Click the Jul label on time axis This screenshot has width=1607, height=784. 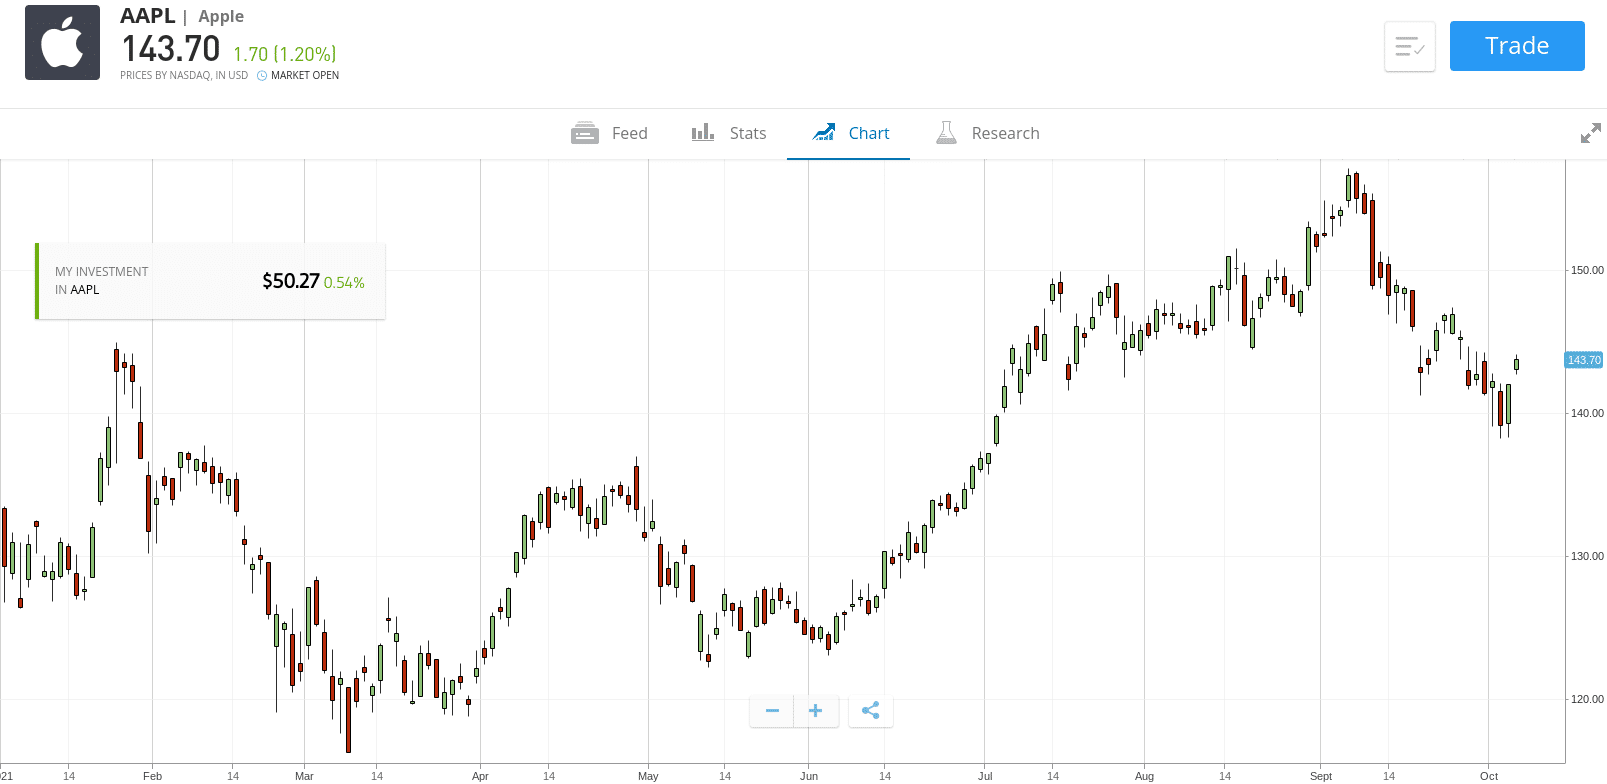point(985,776)
